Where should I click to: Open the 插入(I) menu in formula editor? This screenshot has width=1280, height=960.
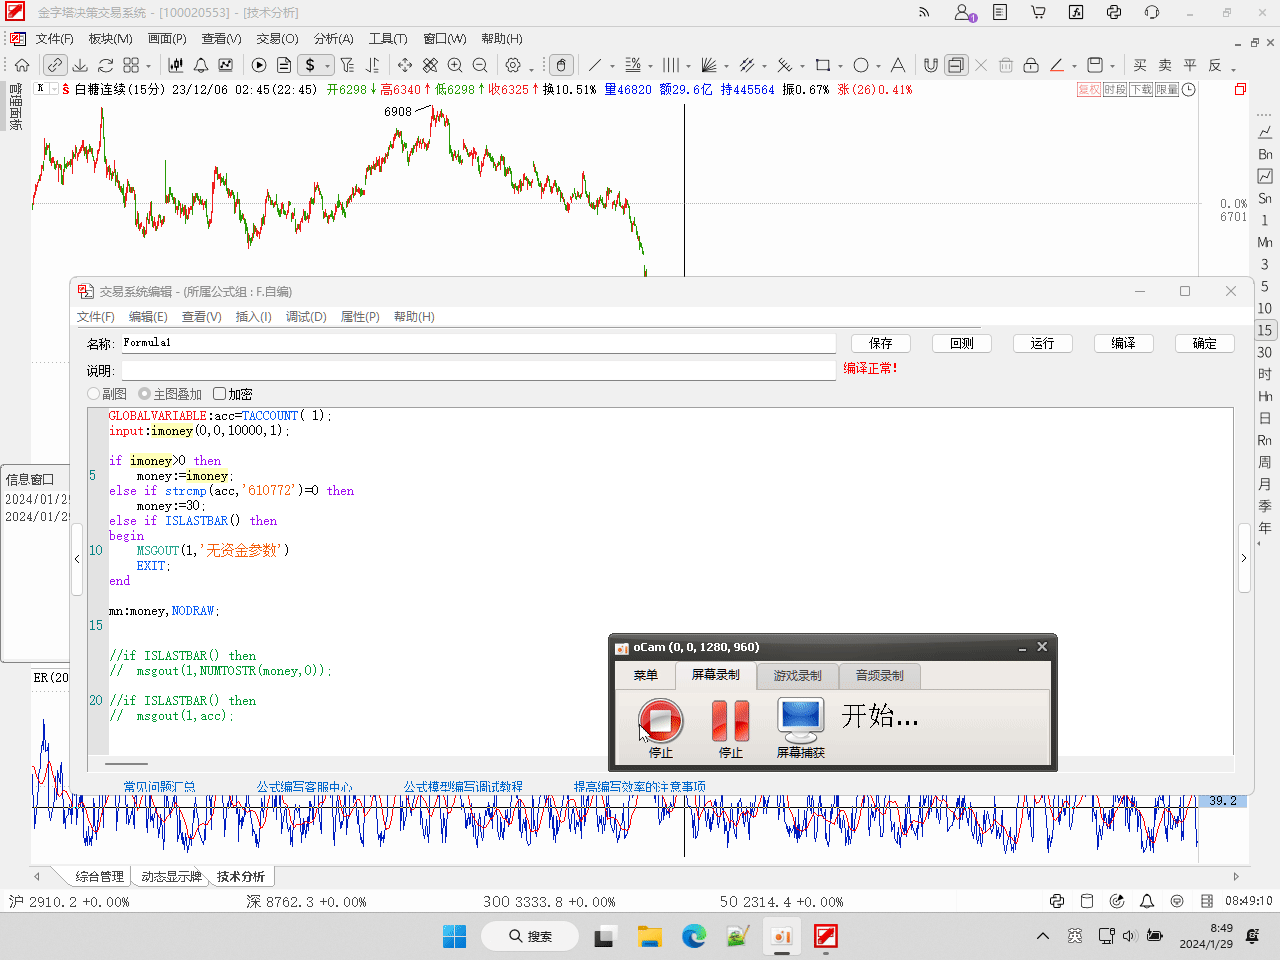[x=253, y=316]
